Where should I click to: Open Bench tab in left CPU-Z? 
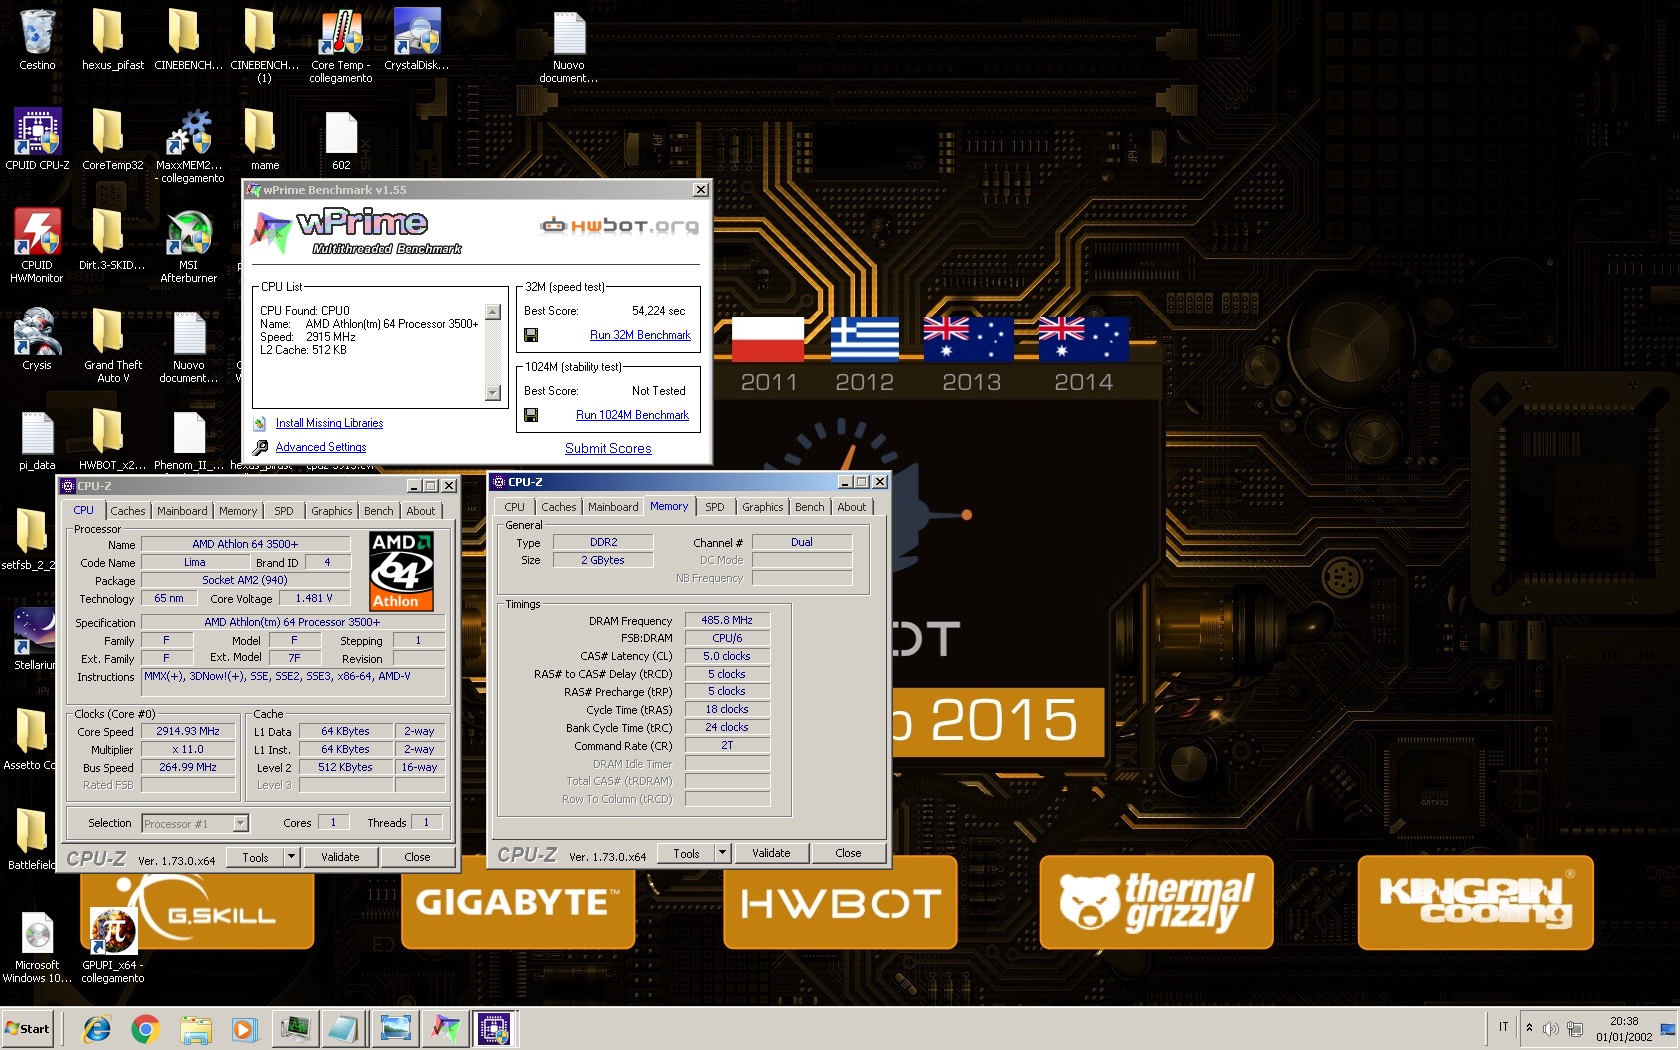pyautogui.click(x=379, y=511)
